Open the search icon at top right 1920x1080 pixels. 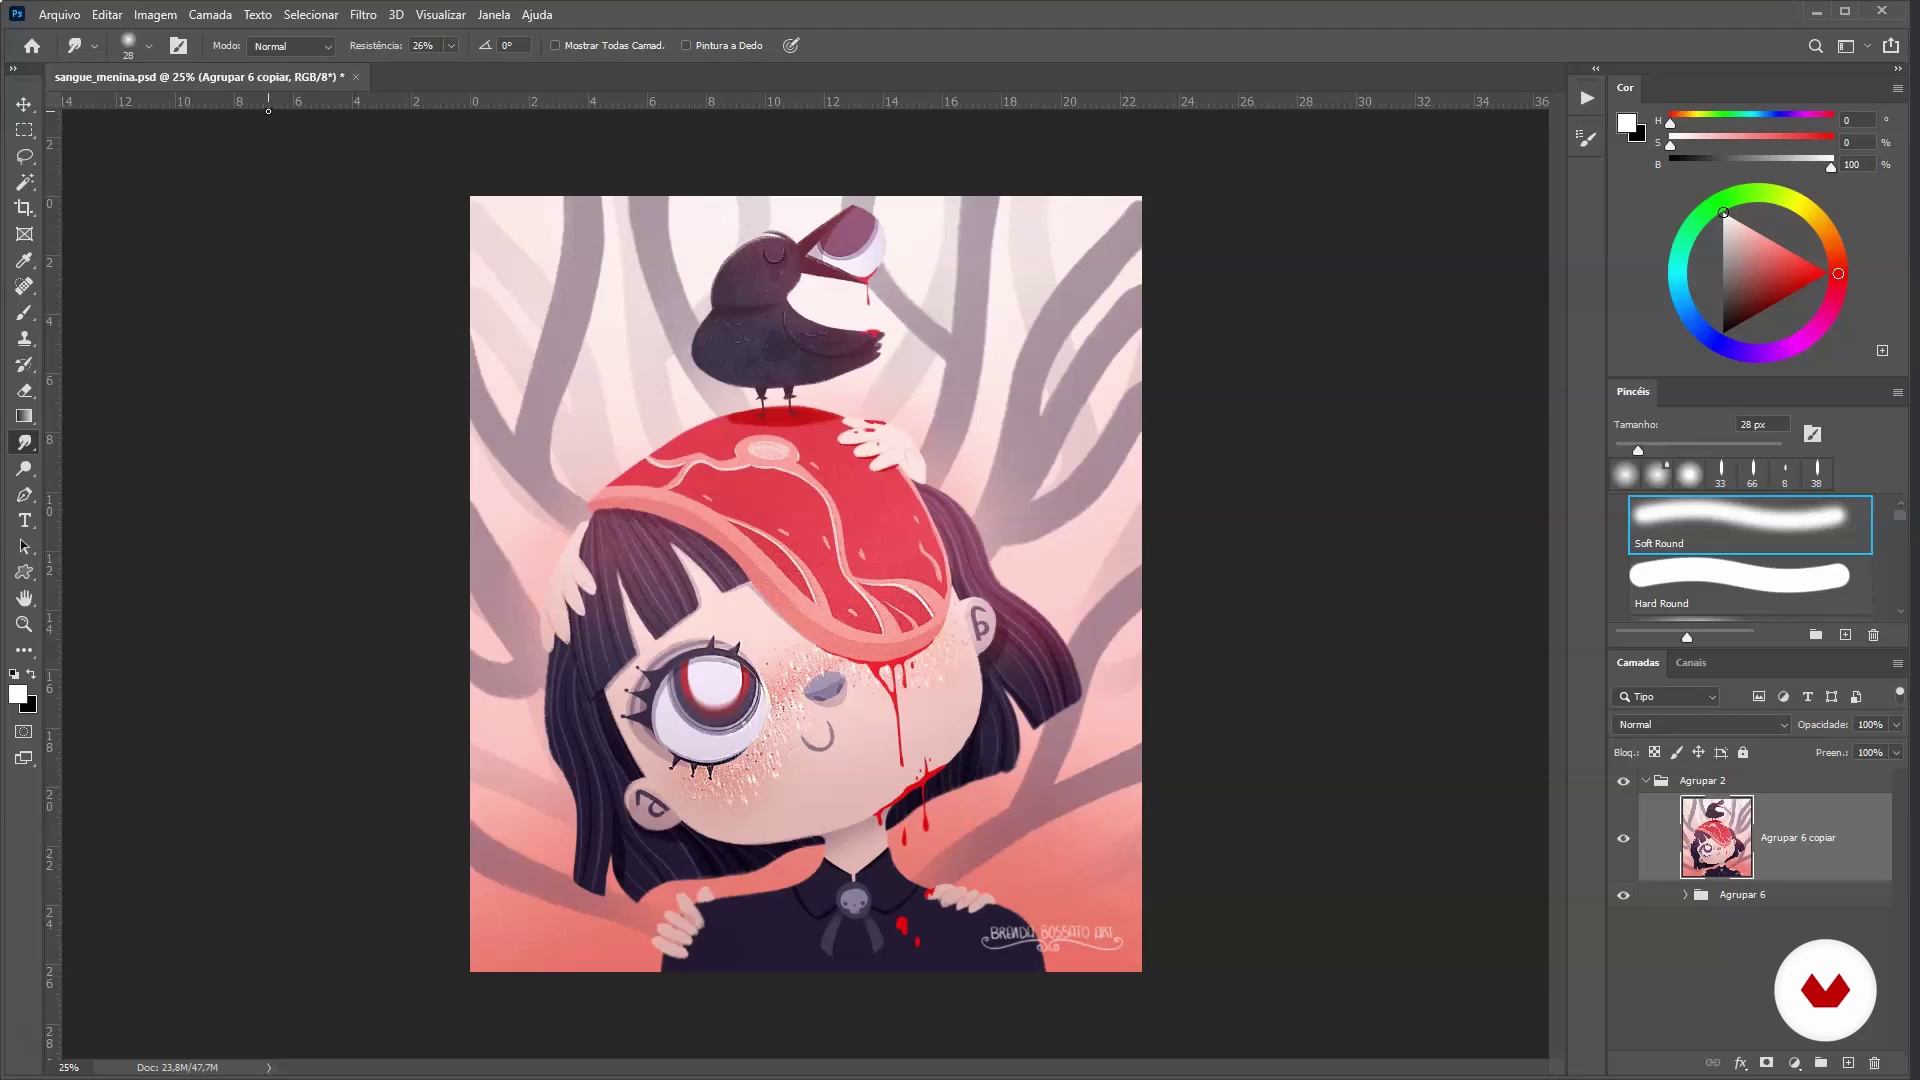click(x=1815, y=46)
